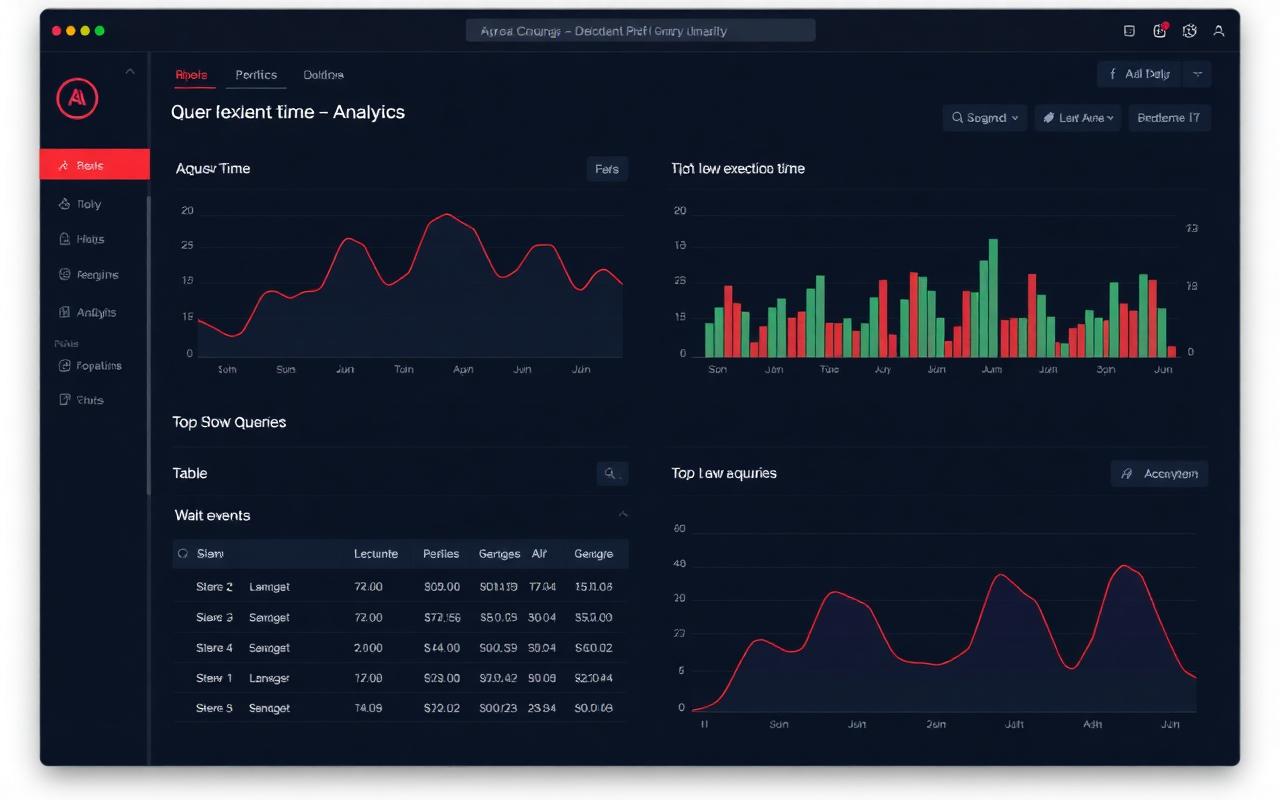Click the user profile icon top right
Screen dimensions: 1280x800
(1218, 30)
